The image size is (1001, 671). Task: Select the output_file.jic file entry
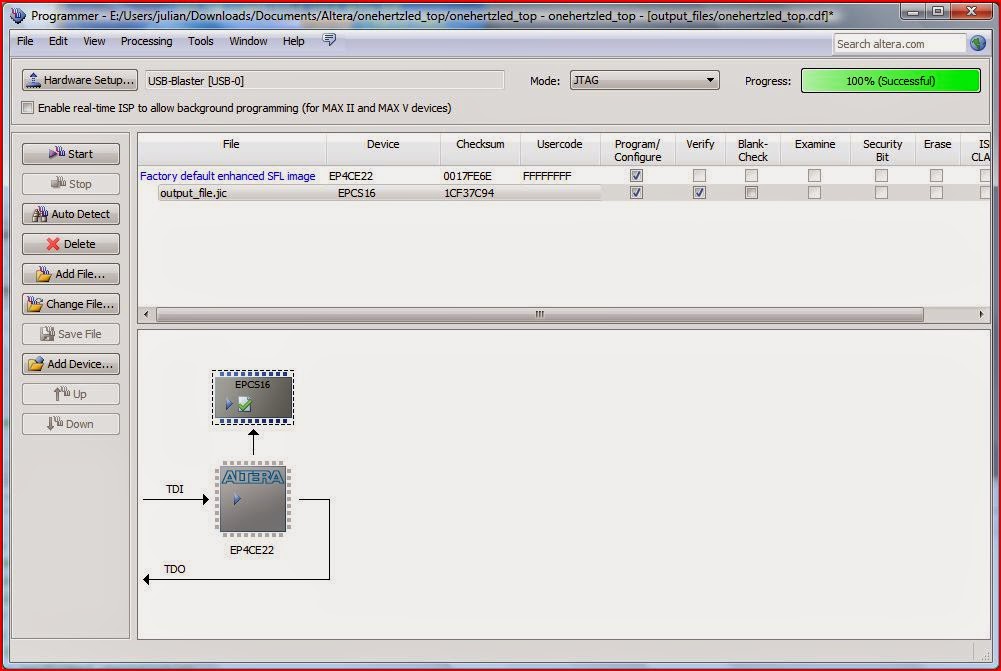[193, 193]
